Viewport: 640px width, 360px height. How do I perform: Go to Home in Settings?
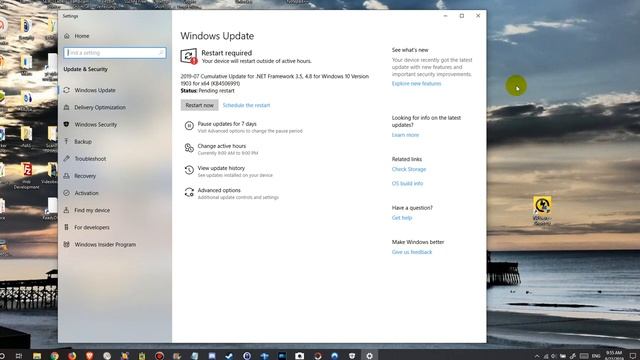pyautogui.click(x=82, y=36)
